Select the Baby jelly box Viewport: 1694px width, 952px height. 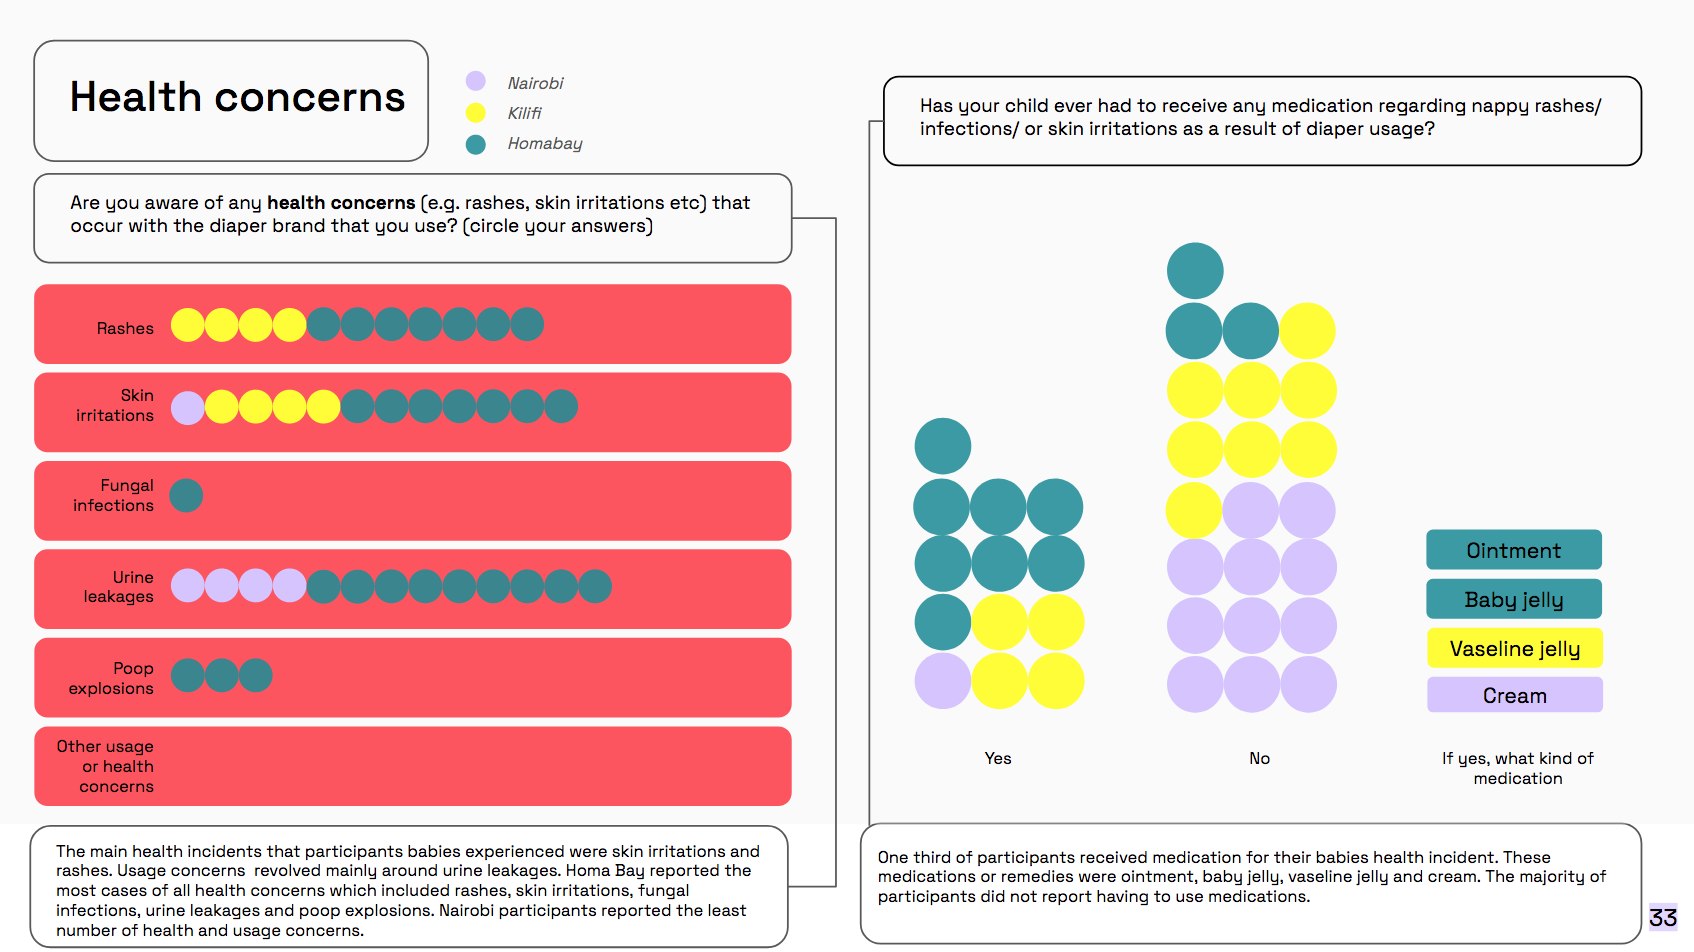pos(1514,599)
